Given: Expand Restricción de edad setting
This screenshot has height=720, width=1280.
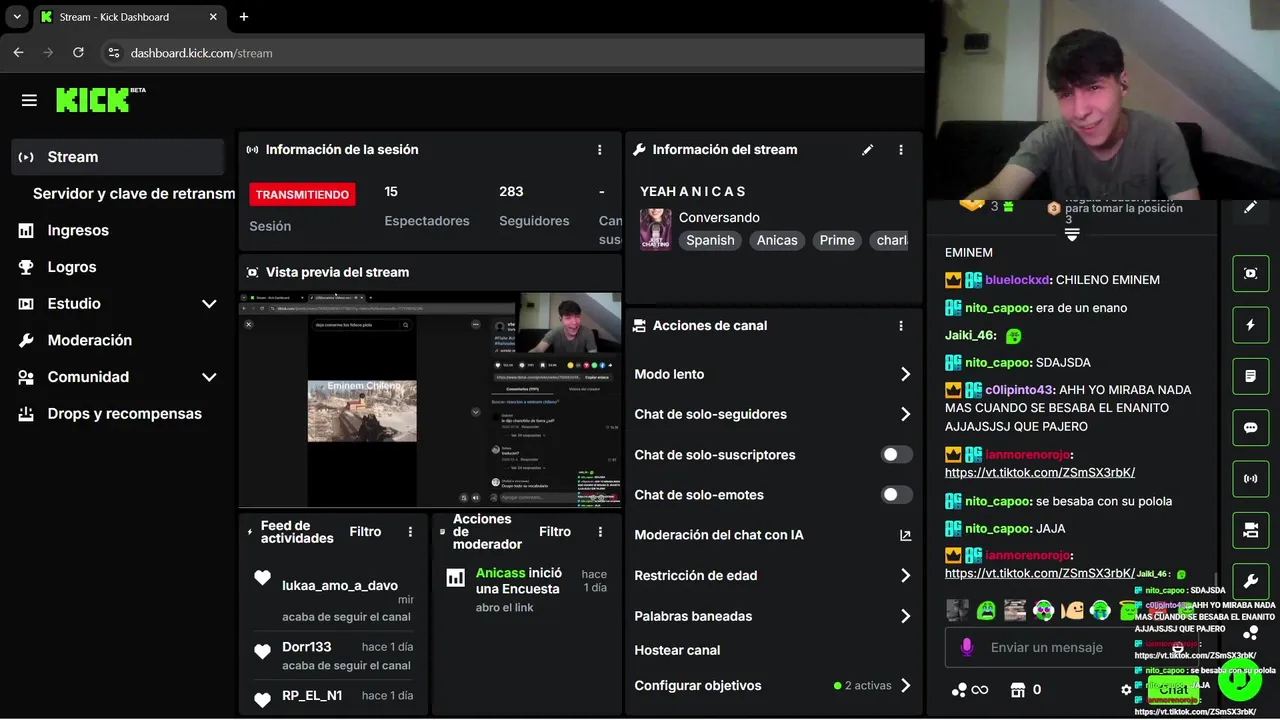Looking at the screenshot, I should click(x=905, y=576).
